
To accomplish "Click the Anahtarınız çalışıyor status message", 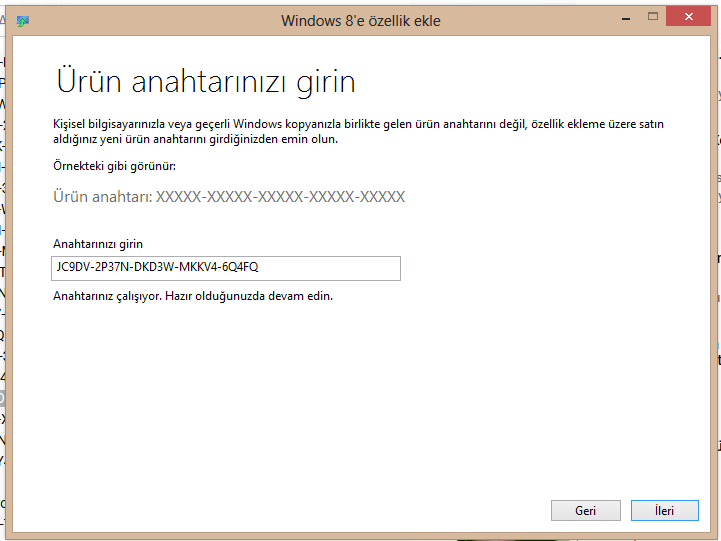I will (193, 296).
